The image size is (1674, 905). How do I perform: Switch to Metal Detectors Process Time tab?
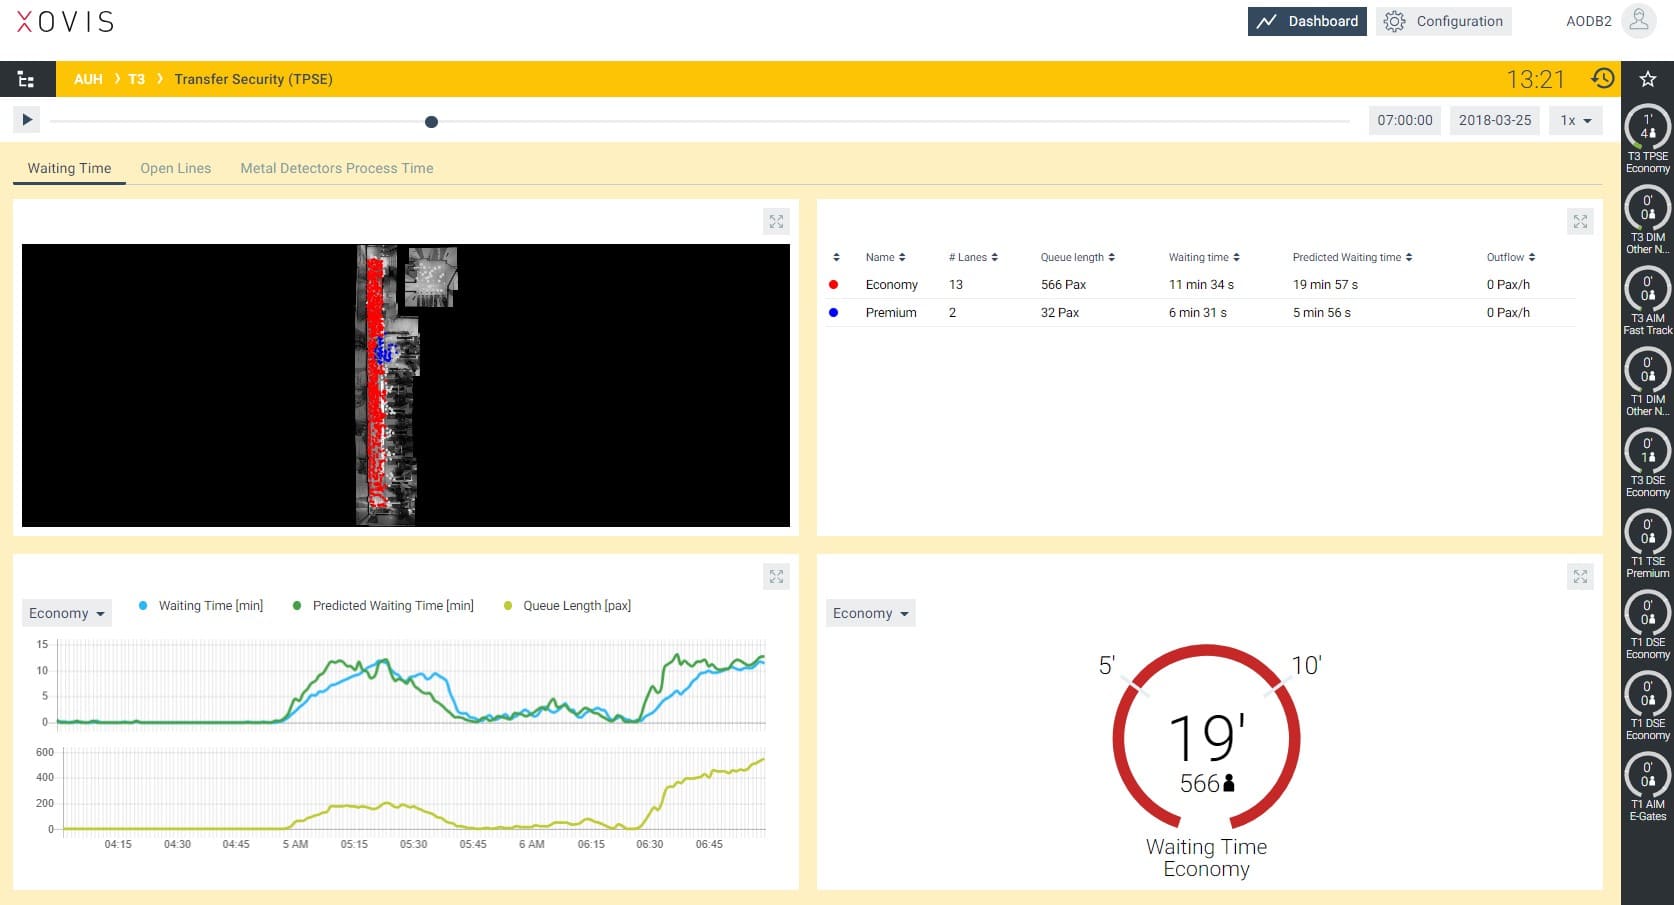point(337,169)
